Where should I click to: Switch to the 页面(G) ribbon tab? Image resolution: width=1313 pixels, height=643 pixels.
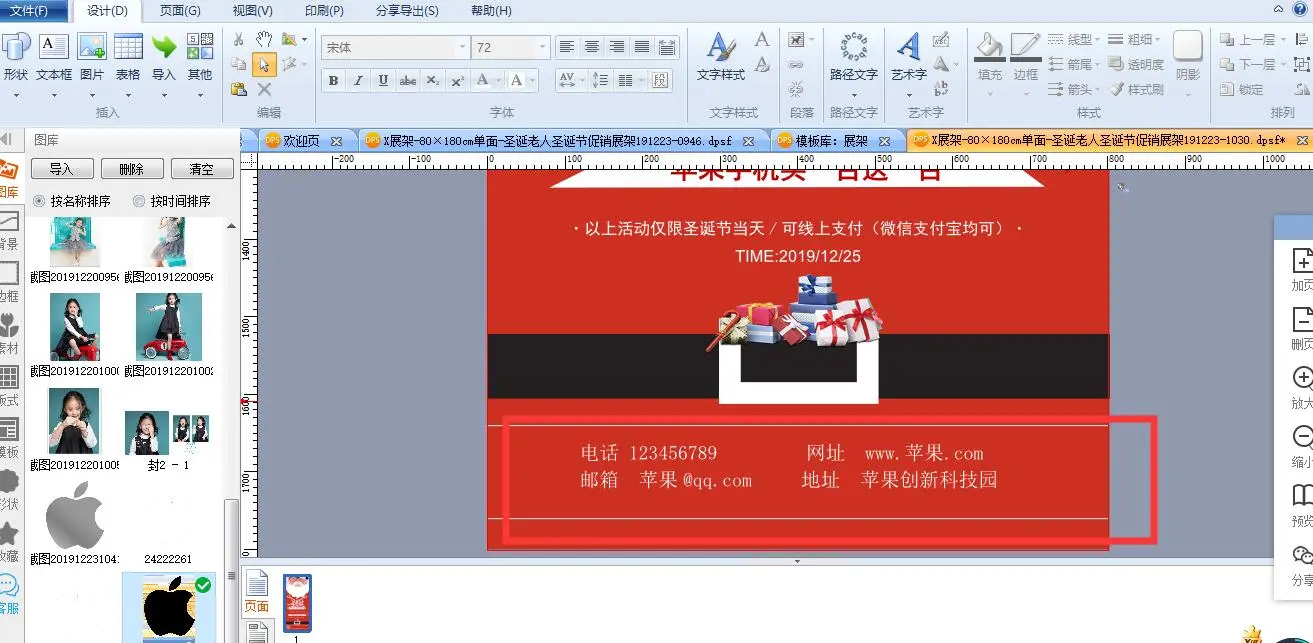180,11
